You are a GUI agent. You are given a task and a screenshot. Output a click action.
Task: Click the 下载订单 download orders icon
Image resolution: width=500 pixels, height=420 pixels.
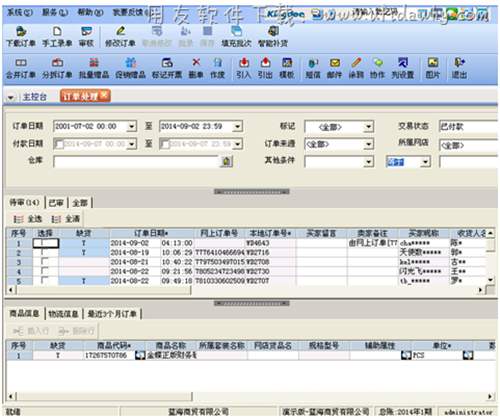pos(21,32)
